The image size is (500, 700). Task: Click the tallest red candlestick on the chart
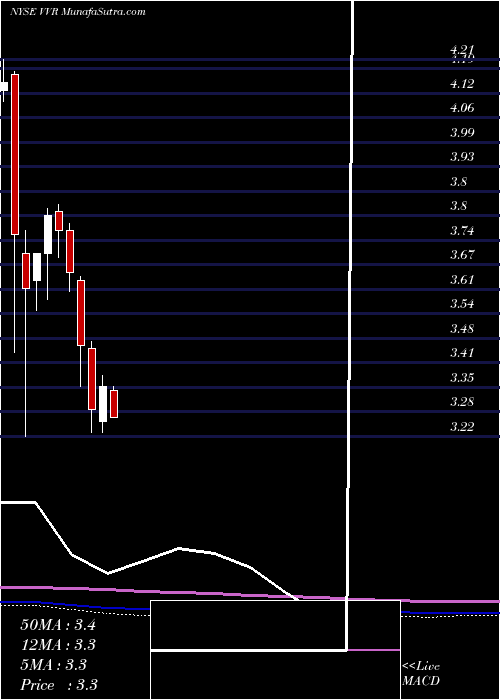[x=15, y=154]
